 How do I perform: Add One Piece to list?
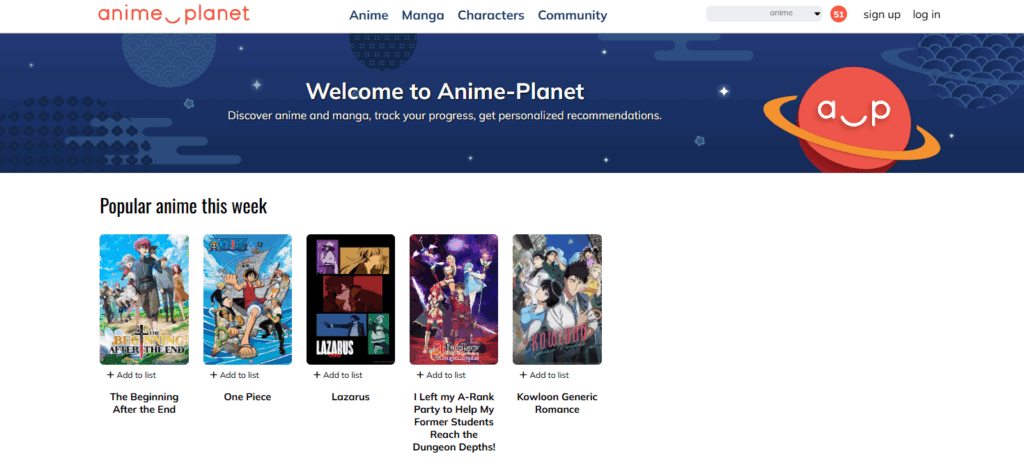click(x=233, y=375)
